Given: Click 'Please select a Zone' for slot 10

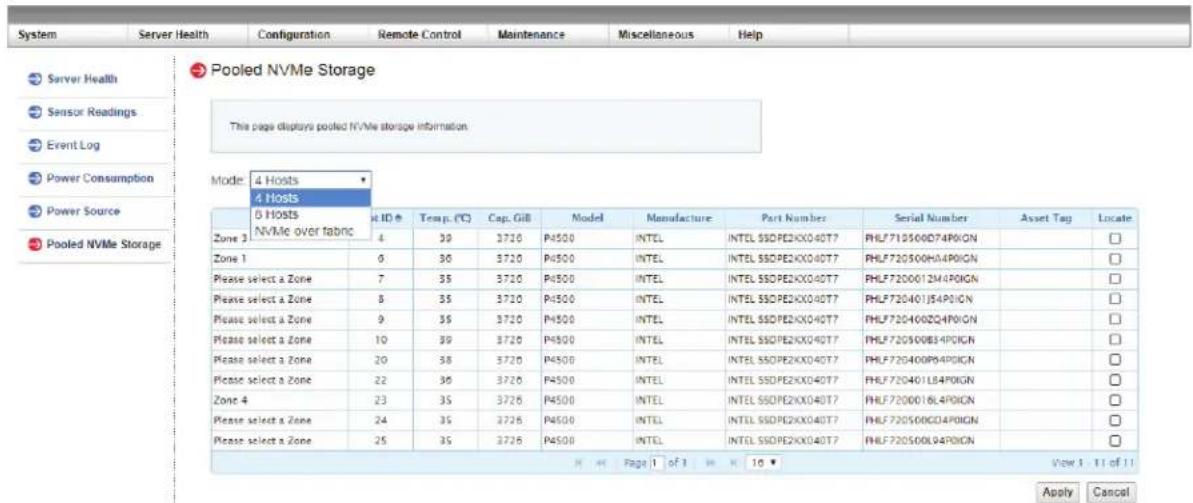Looking at the screenshot, I should click(280, 339).
